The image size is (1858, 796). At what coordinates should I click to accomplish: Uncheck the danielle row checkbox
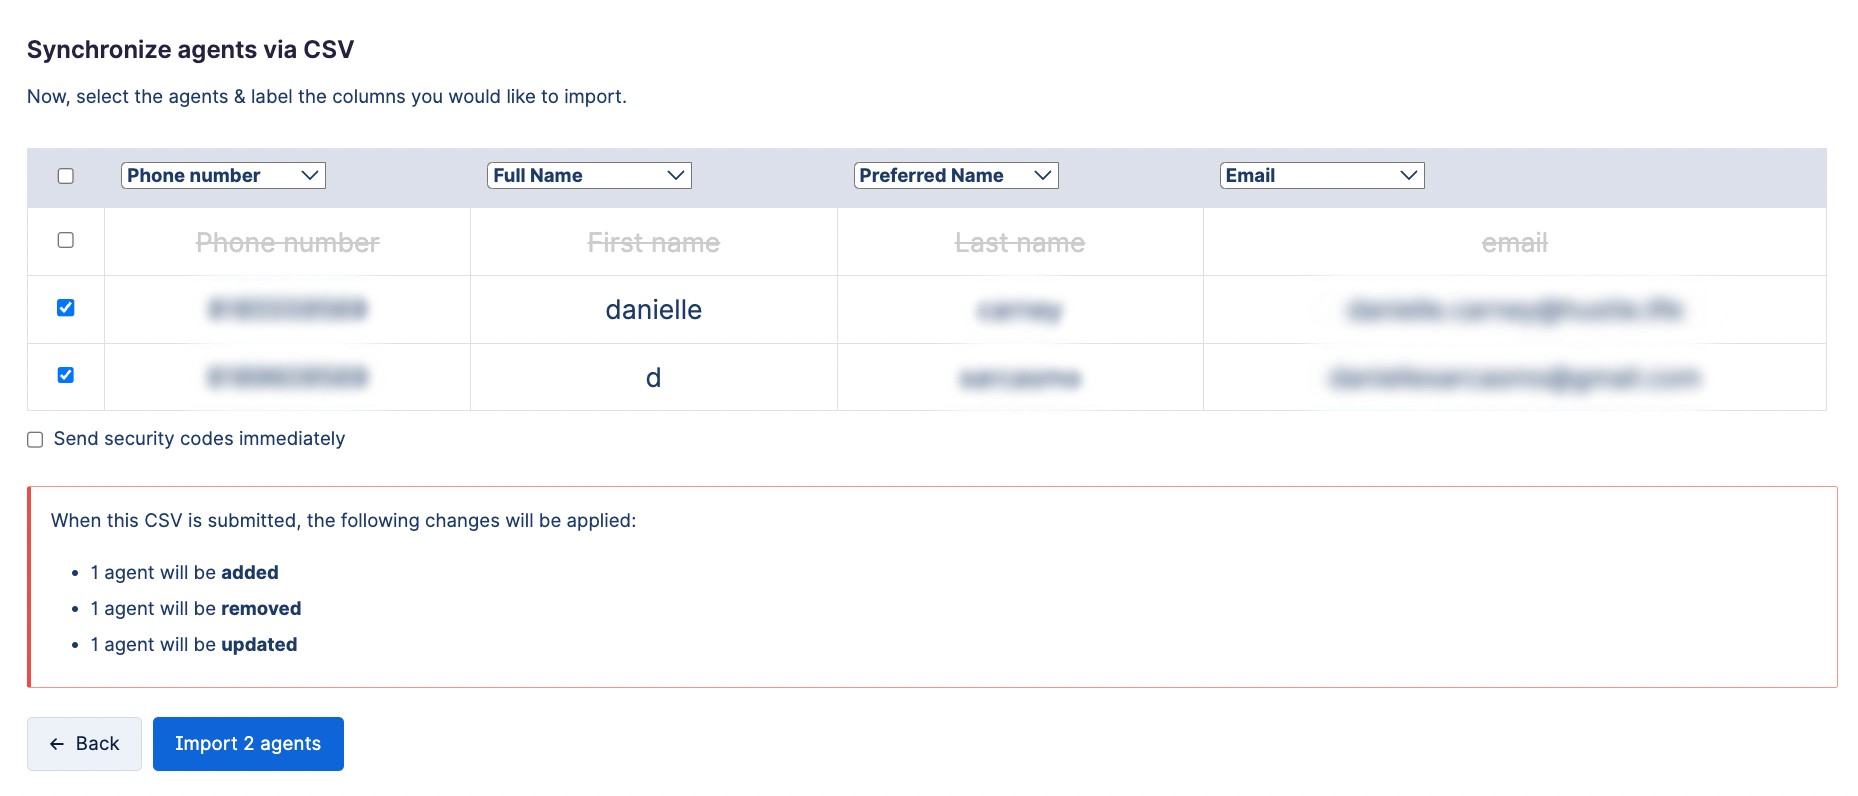[x=66, y=308]
